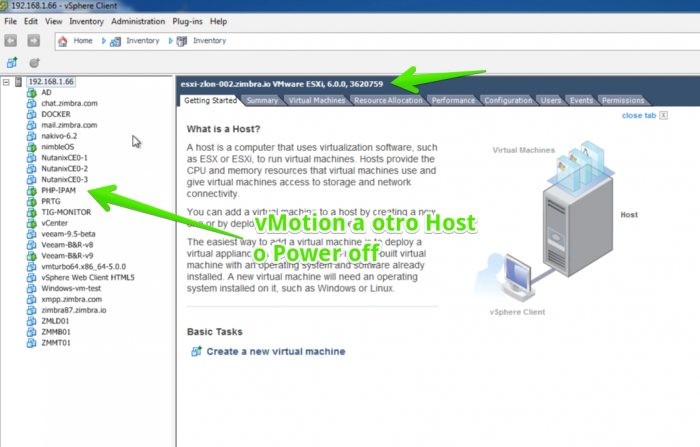Open the Help menu
Screen dimensions: 700x447
pyautogui.click(x=218, y=21)
